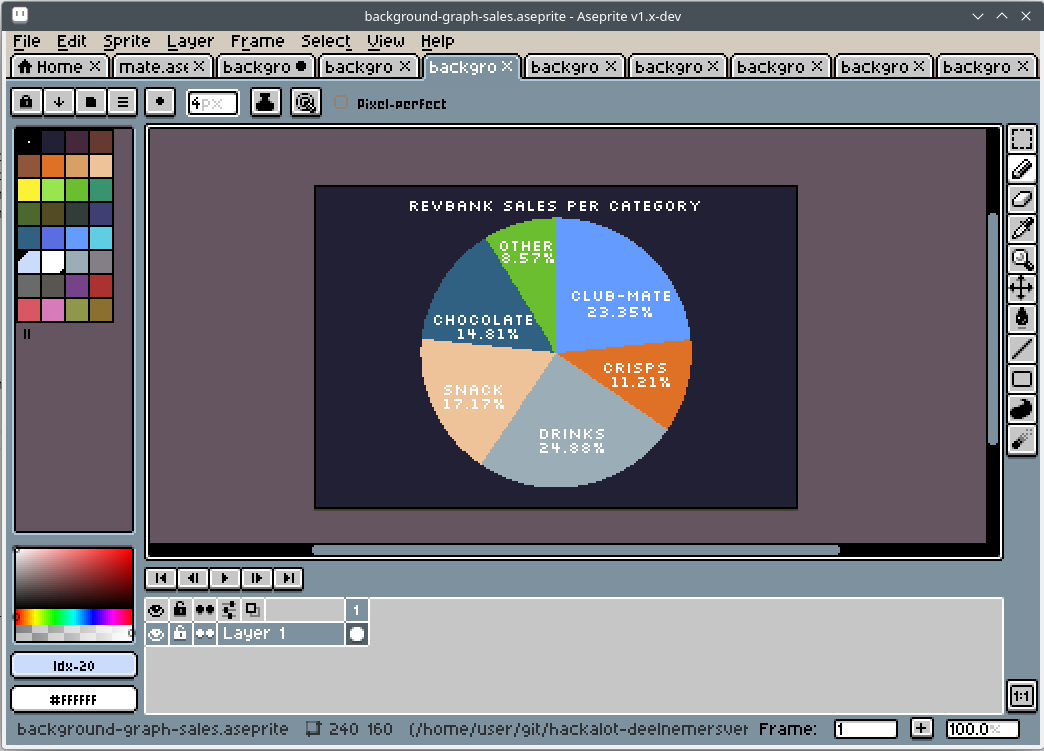Click the ink type button
This screenshot has height=751, width=1044.
coord(265,103)
